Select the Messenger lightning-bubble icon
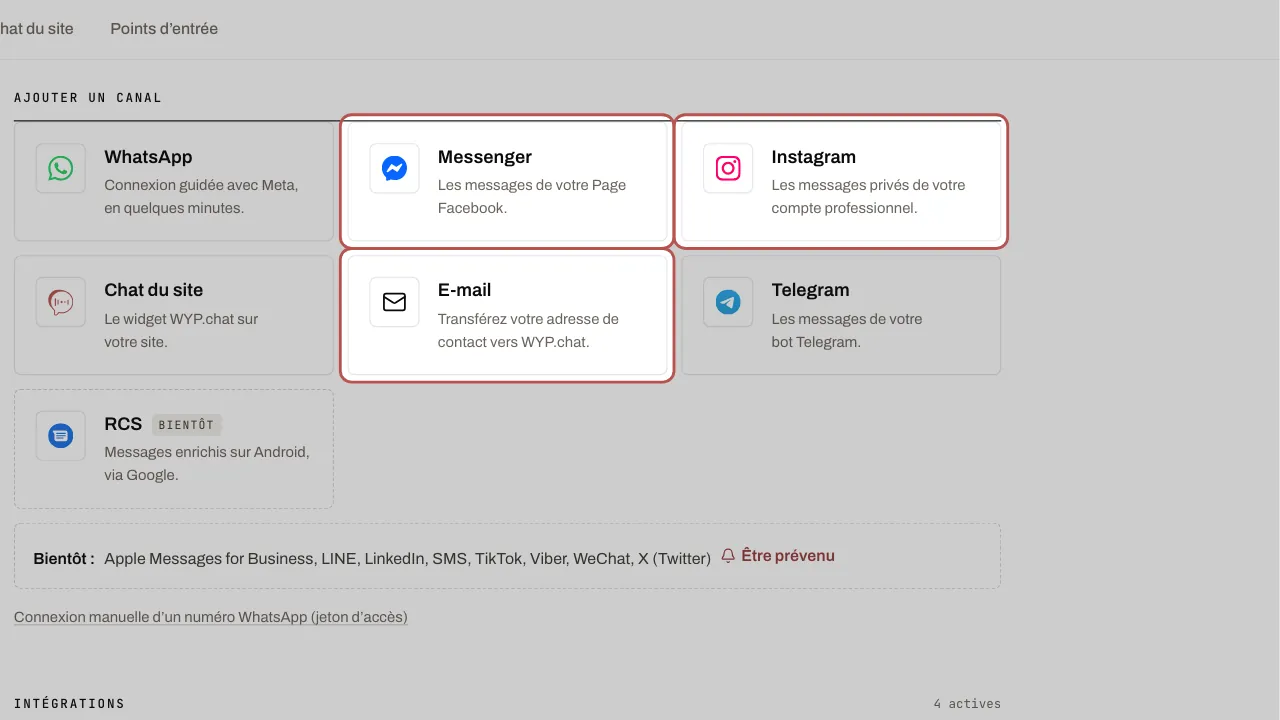The height and width of the screenshot is (720, 1280). tap(394, 168)
